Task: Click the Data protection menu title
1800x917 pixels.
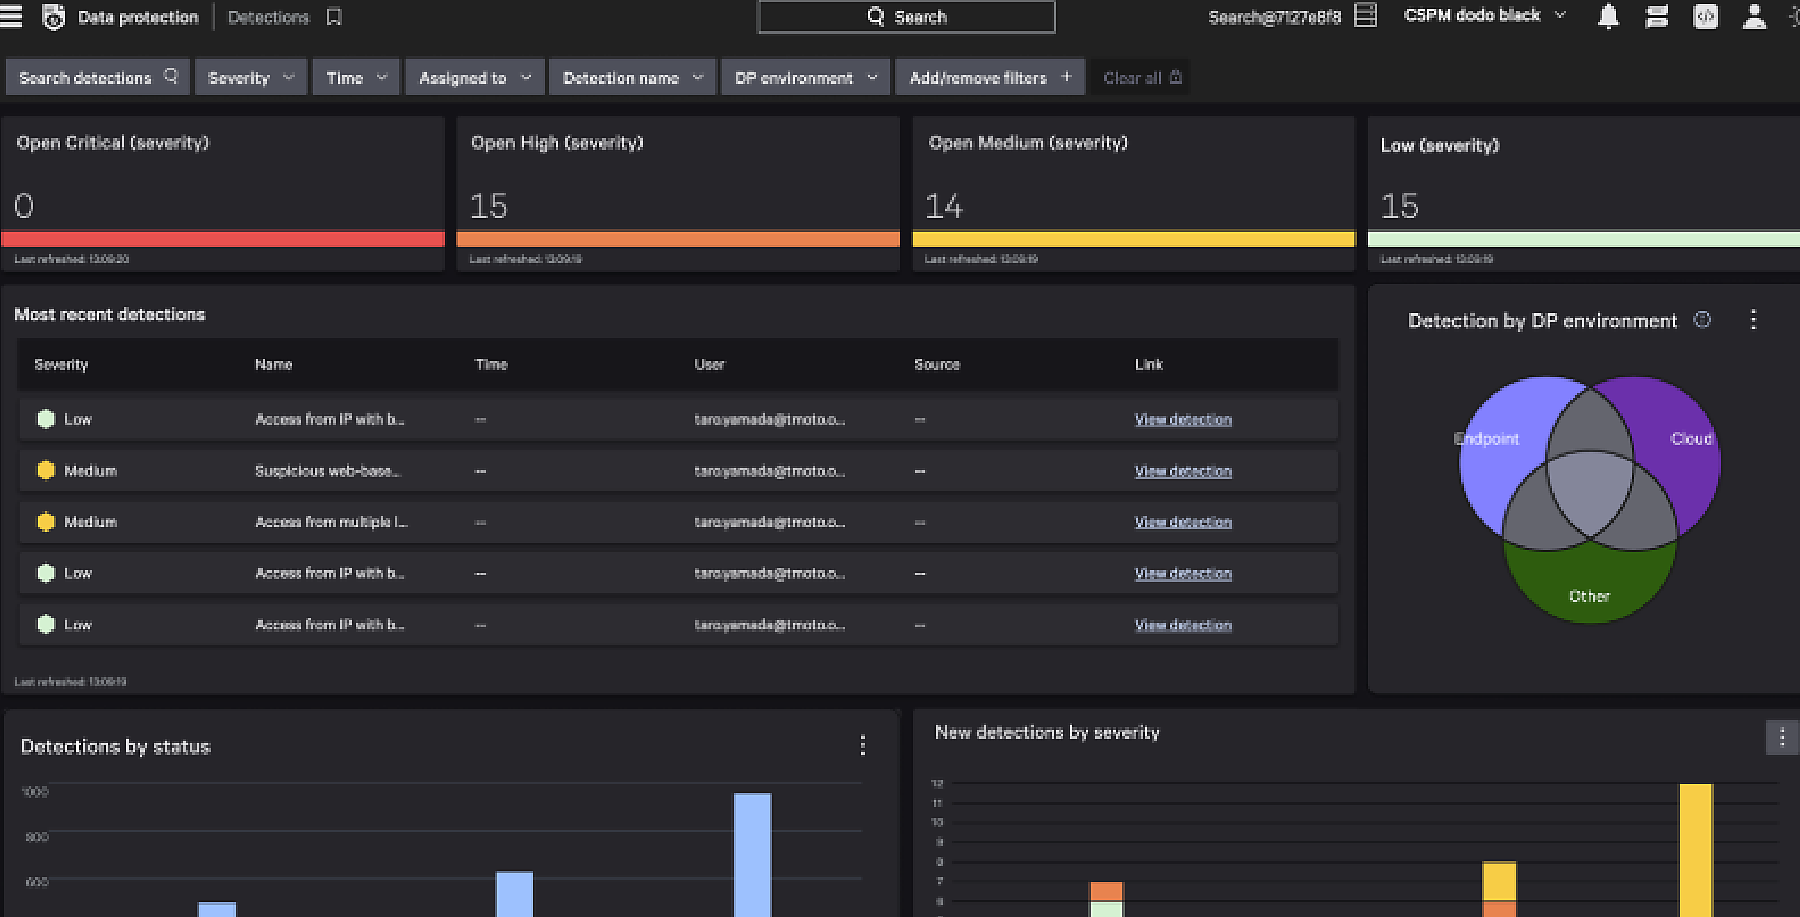Action: pyautogui.click(x=138, y=17)
